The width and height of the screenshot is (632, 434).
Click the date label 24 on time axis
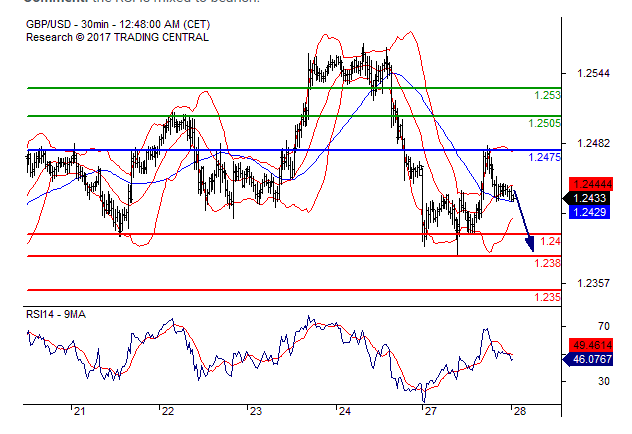(x=345, y=411)
